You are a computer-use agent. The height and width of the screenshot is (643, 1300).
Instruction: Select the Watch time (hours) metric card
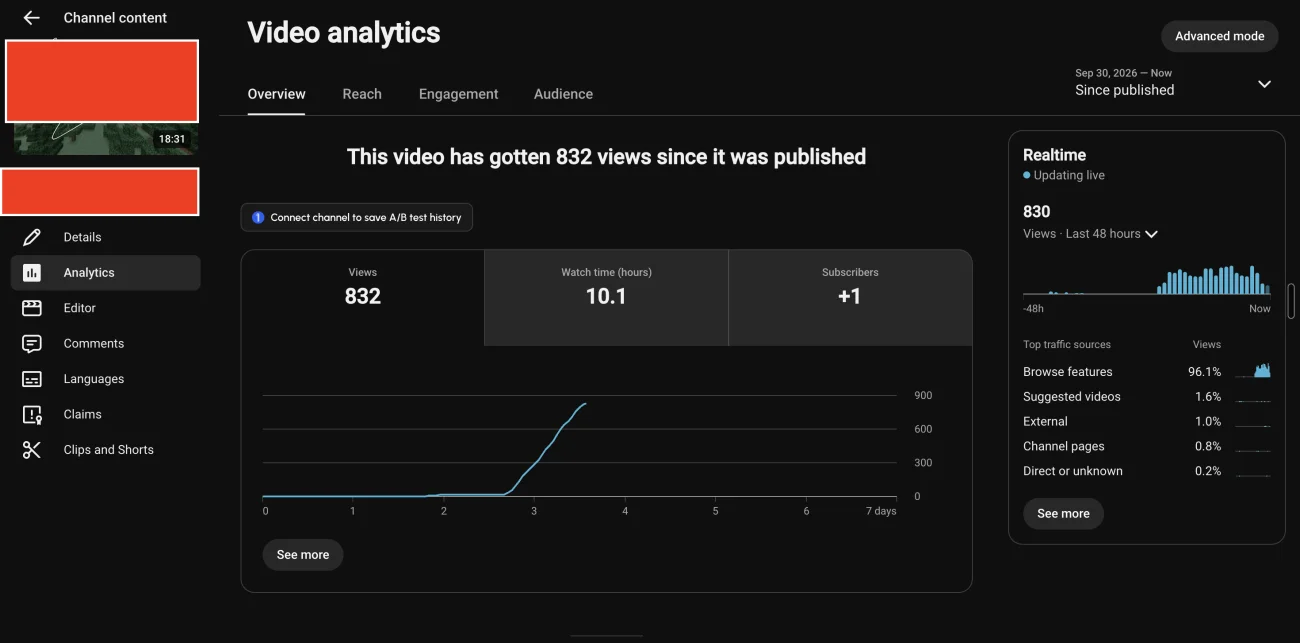tap(606, 298)
